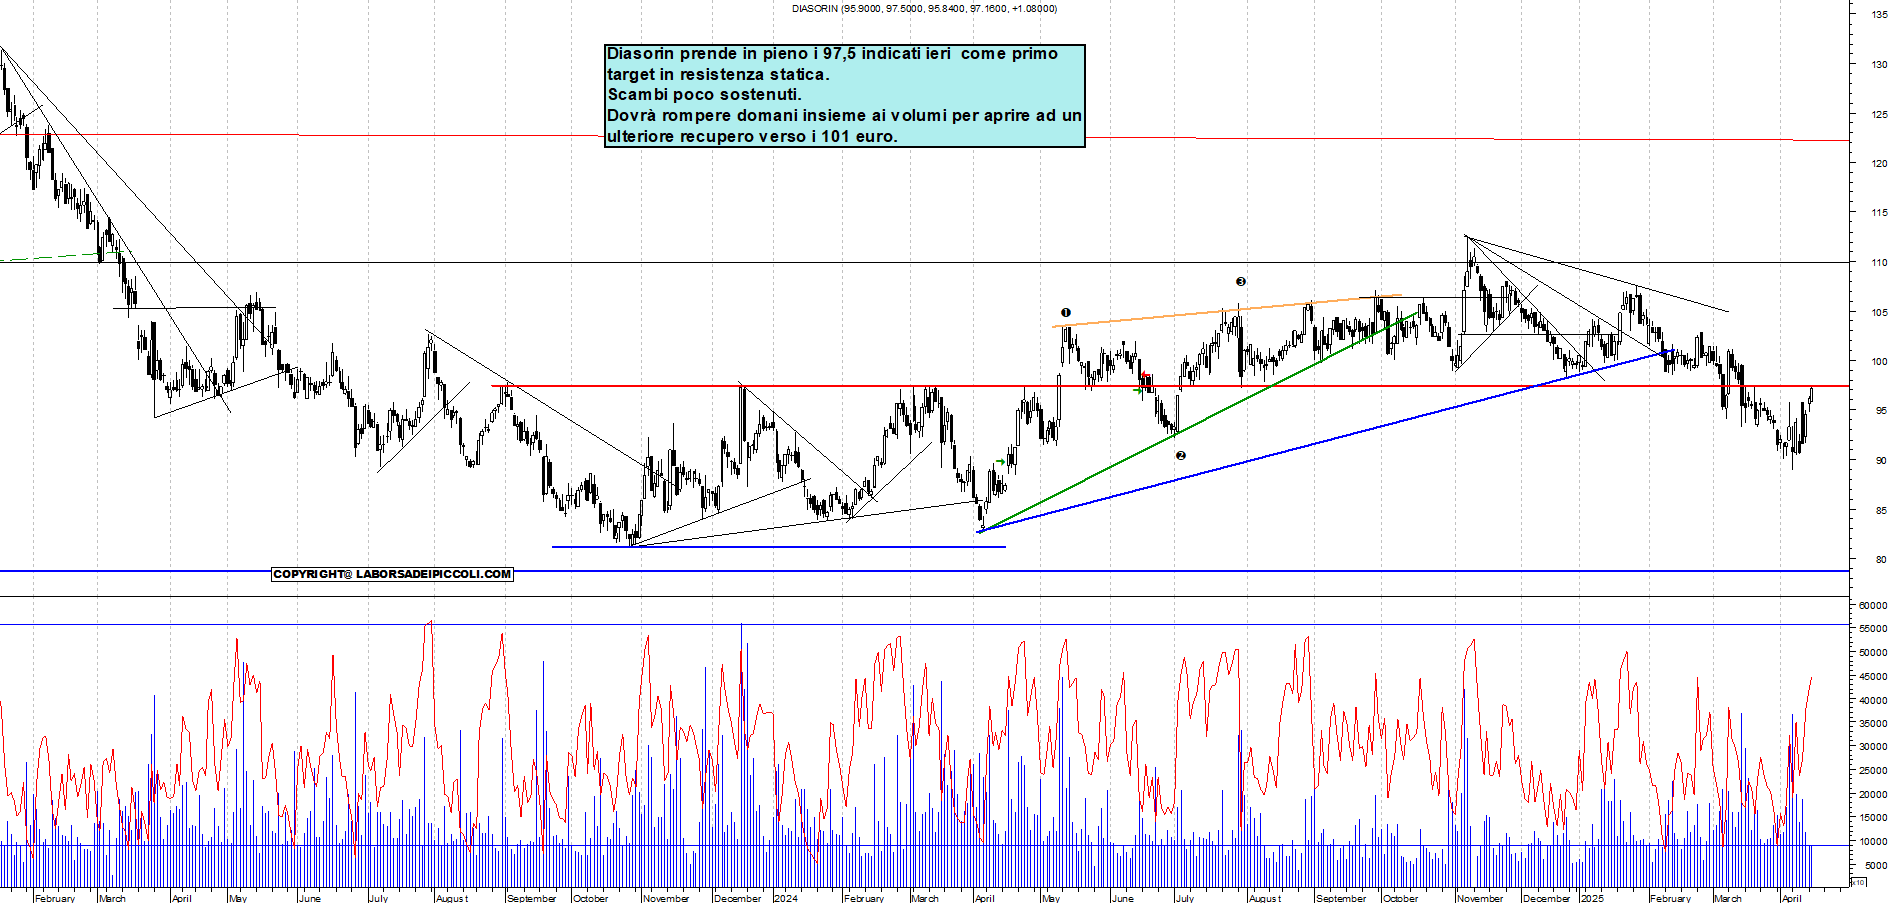Click the 110 price axis label
The height and width of the screenshot is (903, 1890).
click(x=1879, y=263)
